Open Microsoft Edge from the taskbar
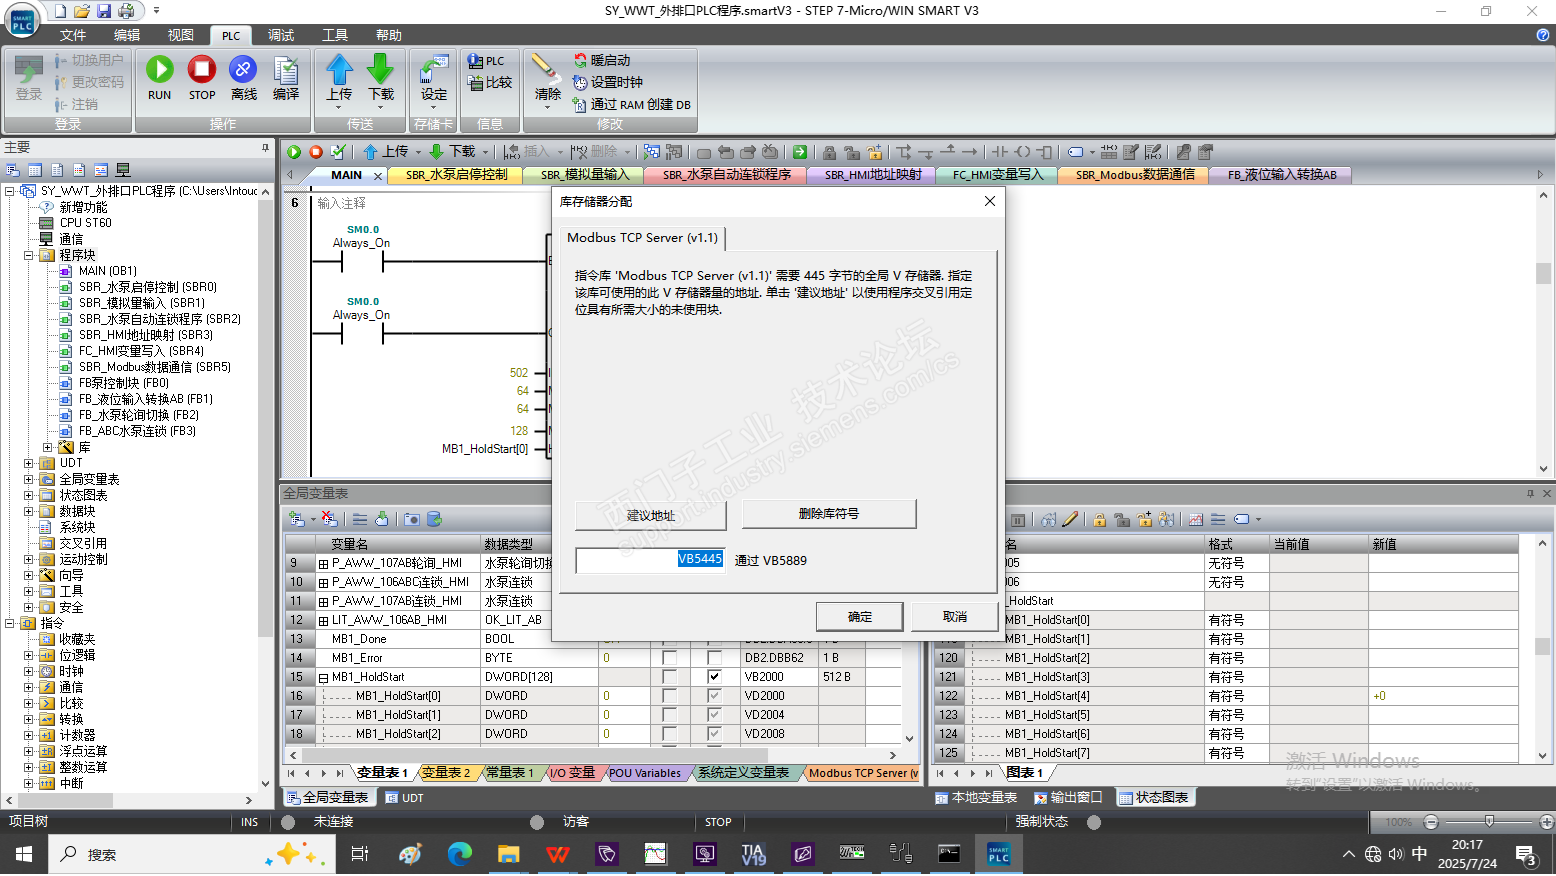 point(459,854)
